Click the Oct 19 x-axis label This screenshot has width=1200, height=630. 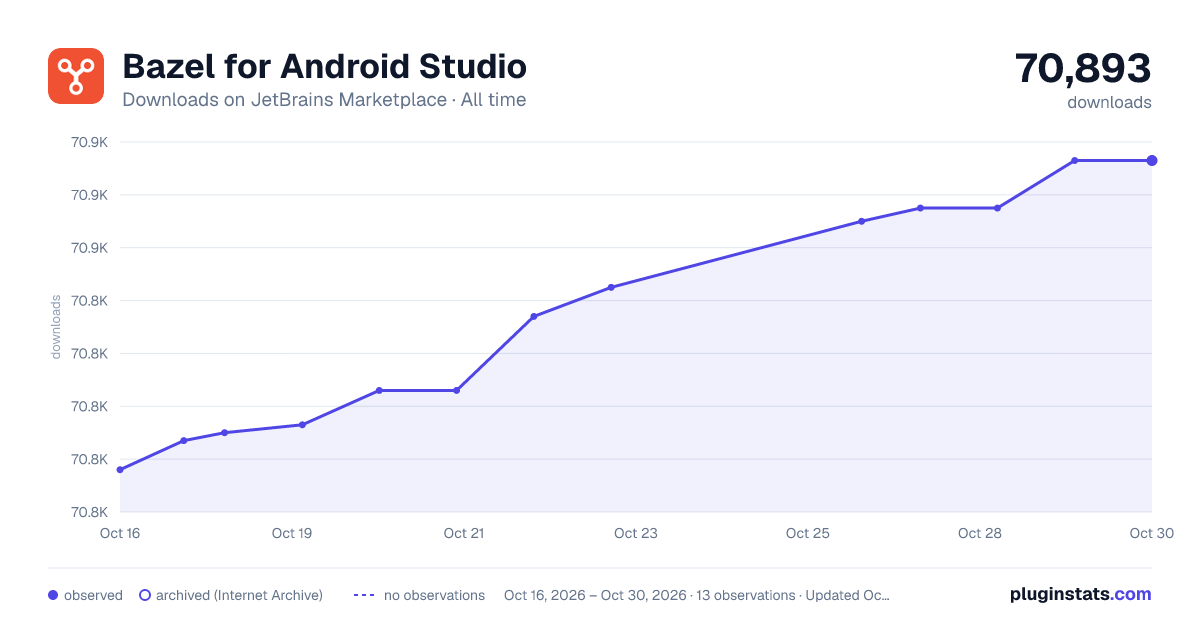coord(292,533)
